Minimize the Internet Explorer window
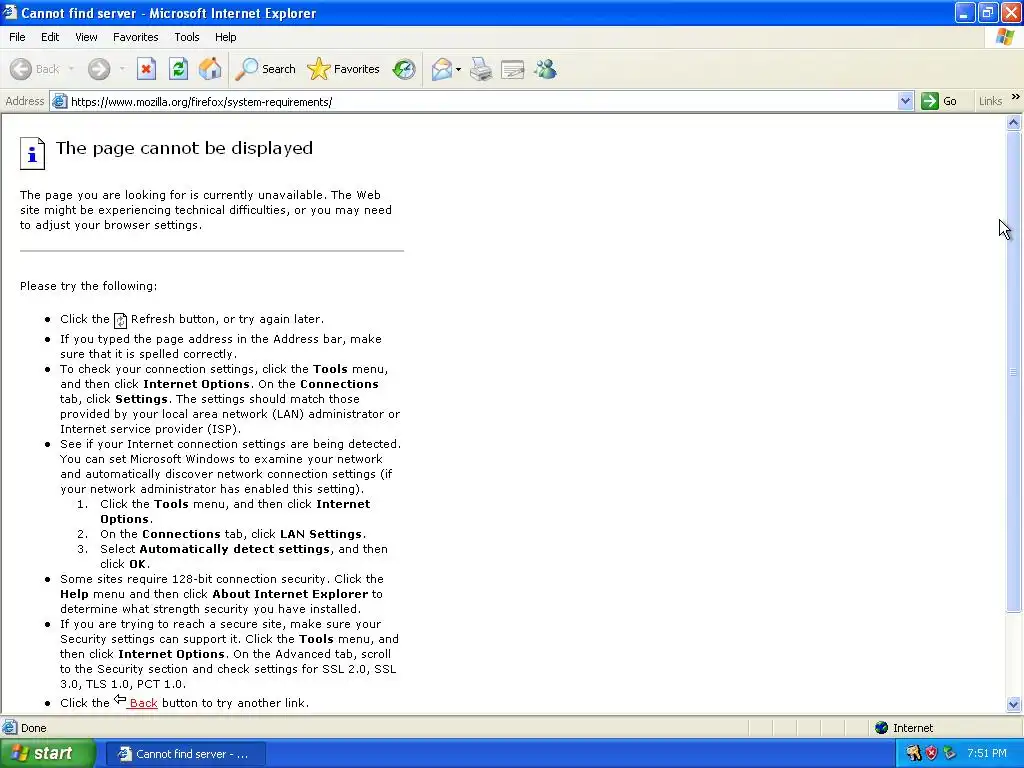The image size is (1024, 768). (965, 12)
